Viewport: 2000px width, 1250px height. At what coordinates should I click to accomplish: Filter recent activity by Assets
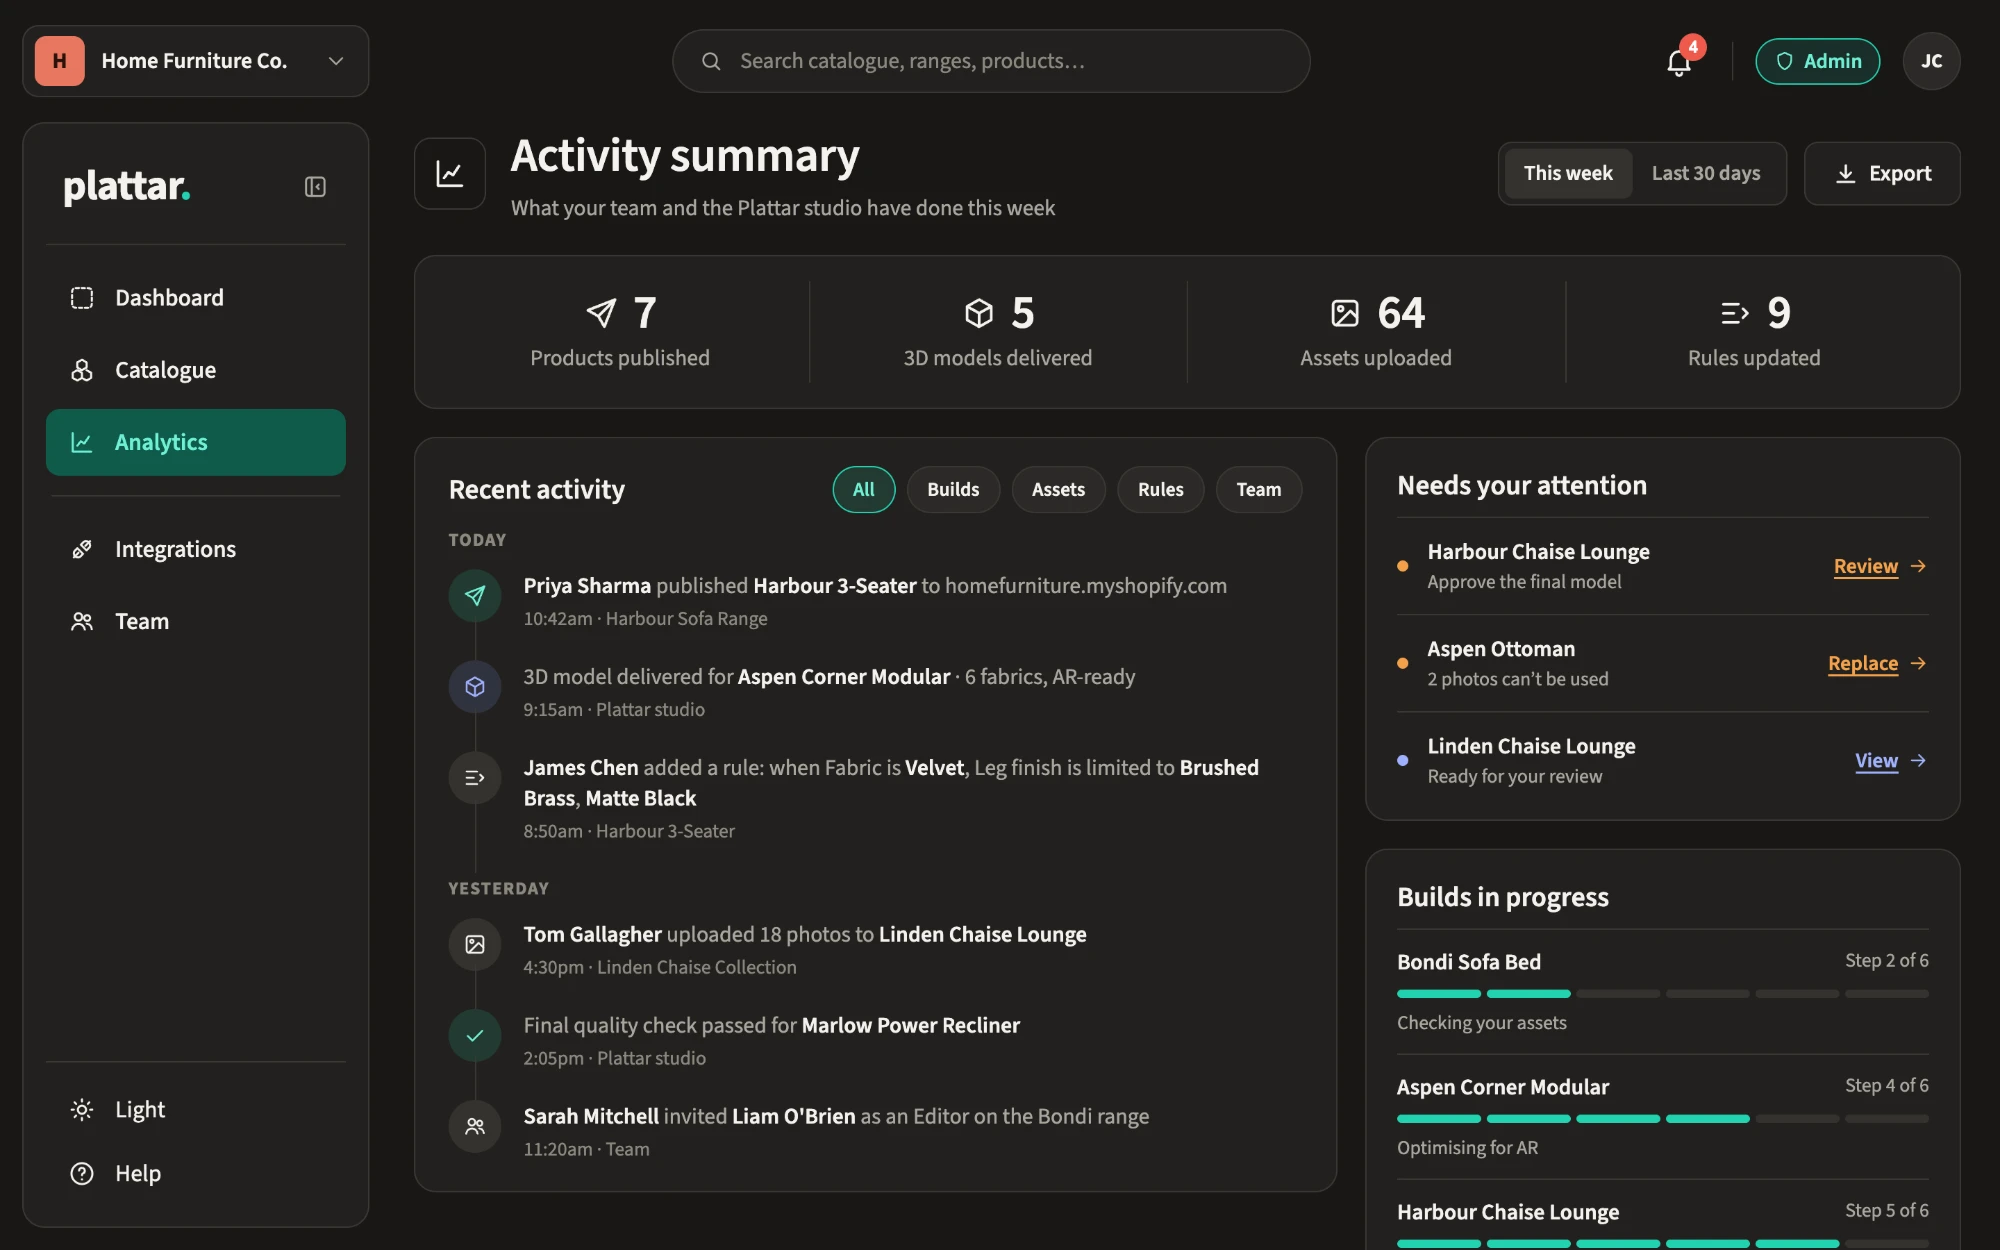[x=1058, y=490]
